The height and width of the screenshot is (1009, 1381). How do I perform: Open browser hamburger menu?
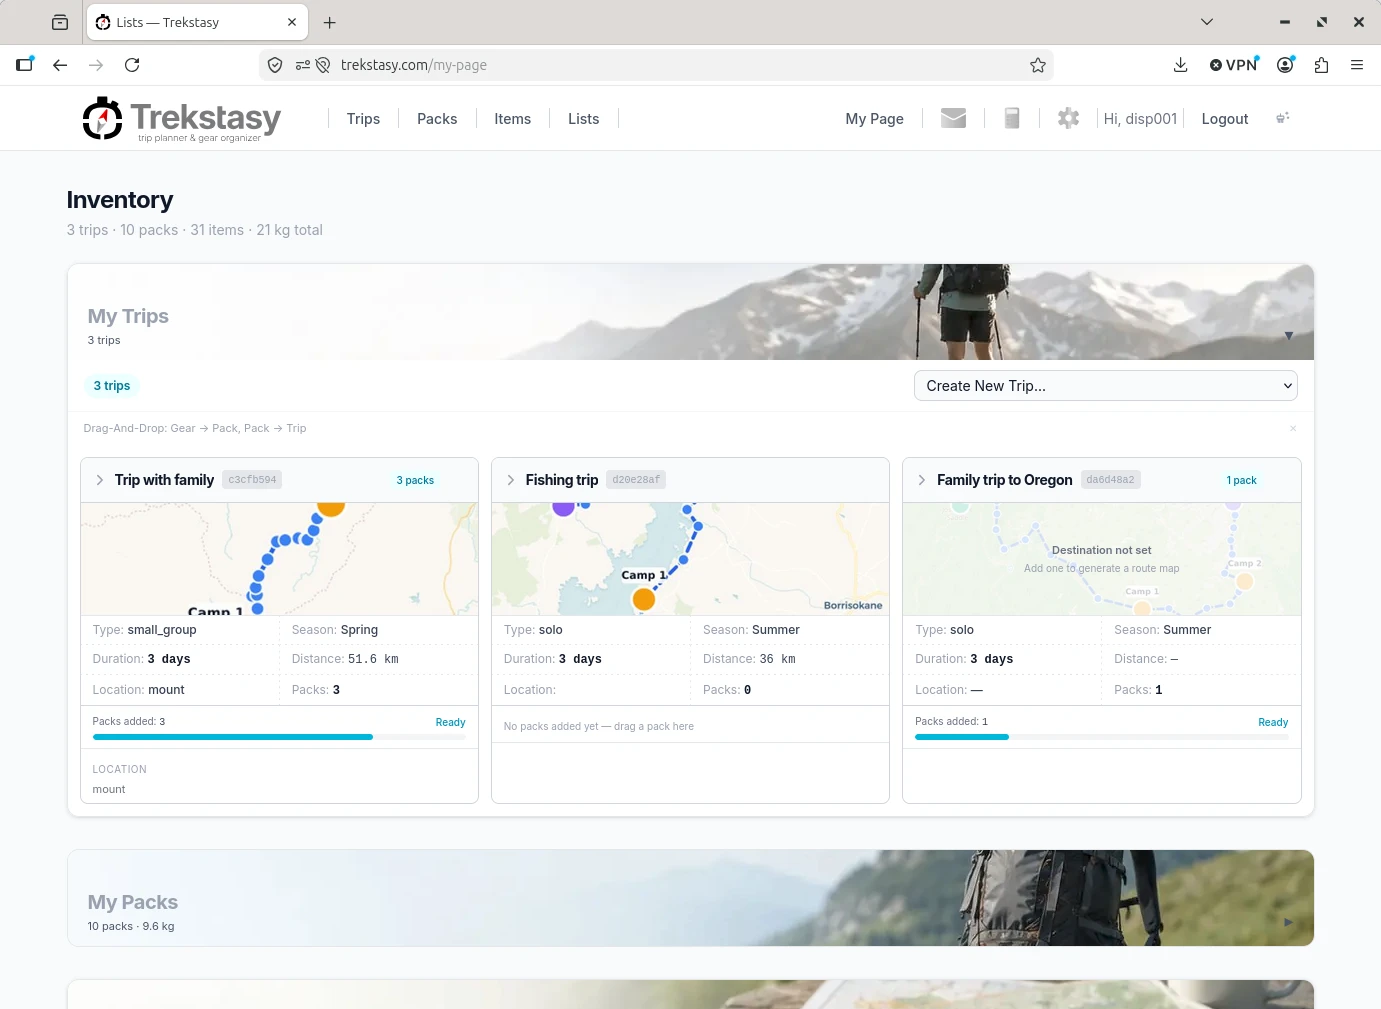(x=1357, y=65)
